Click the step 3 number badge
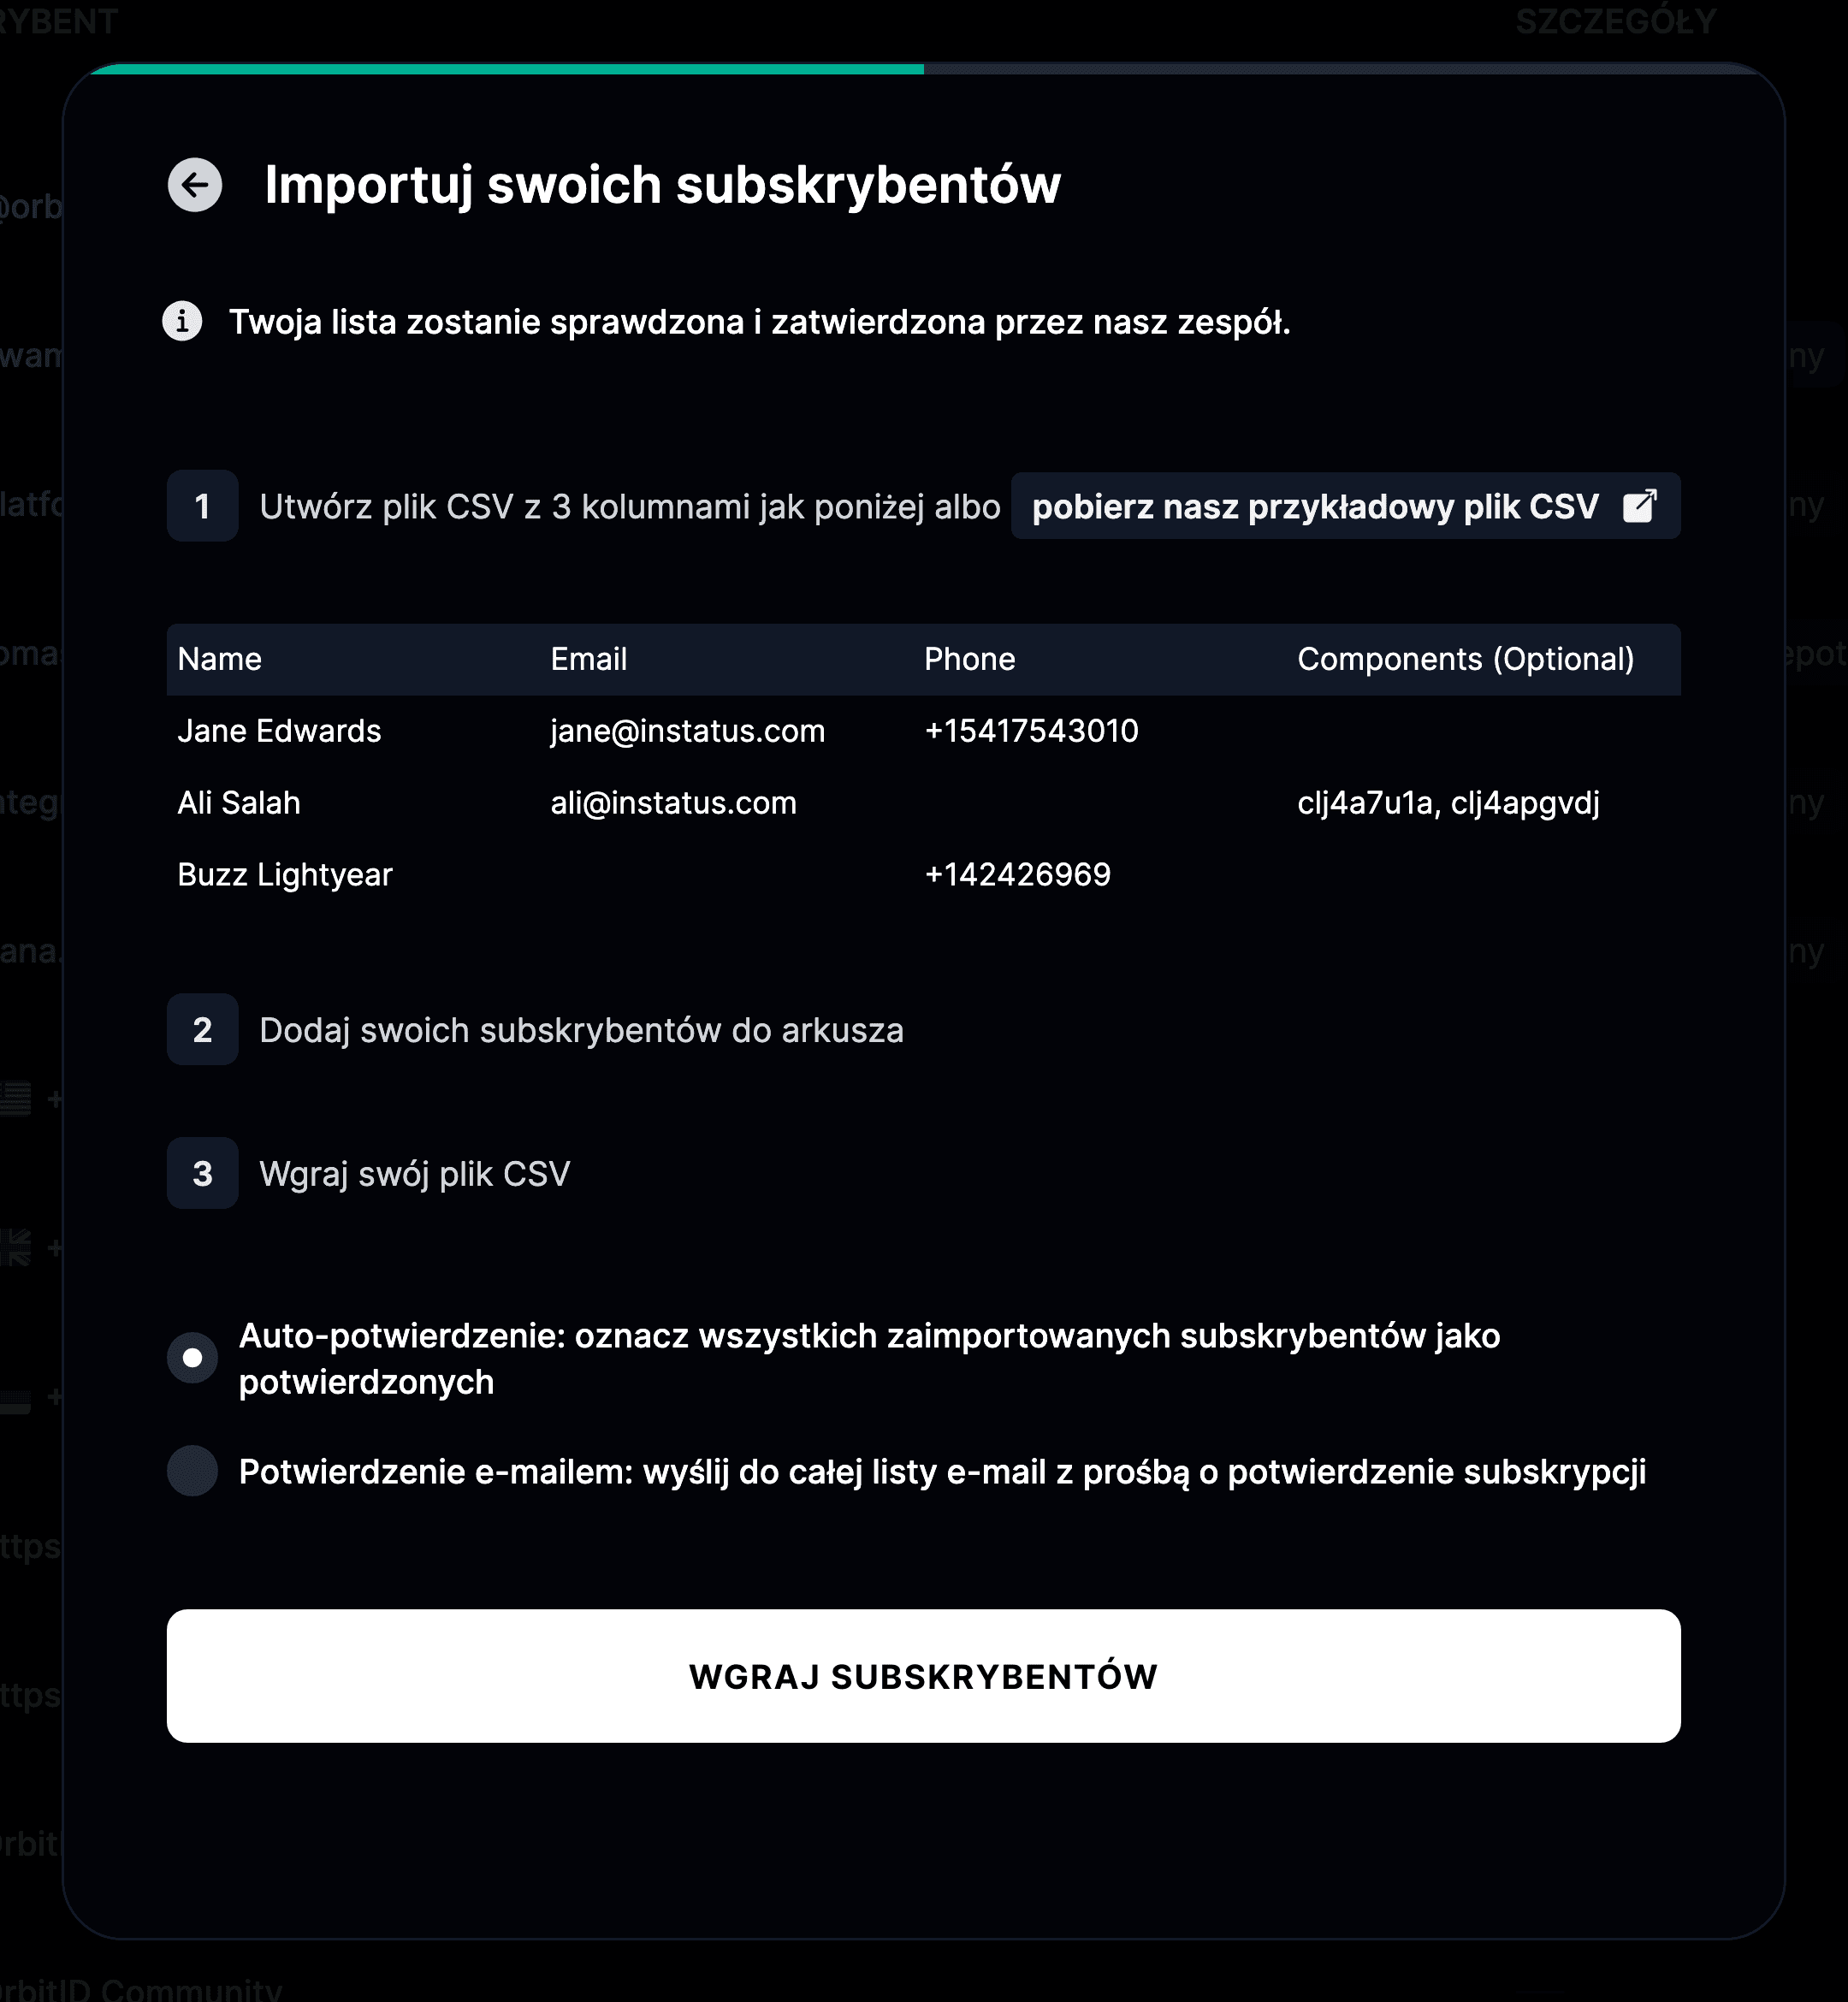The height and width of the screenshot is (2002, 1848). pyautogui.click(x=203, y=1173)
